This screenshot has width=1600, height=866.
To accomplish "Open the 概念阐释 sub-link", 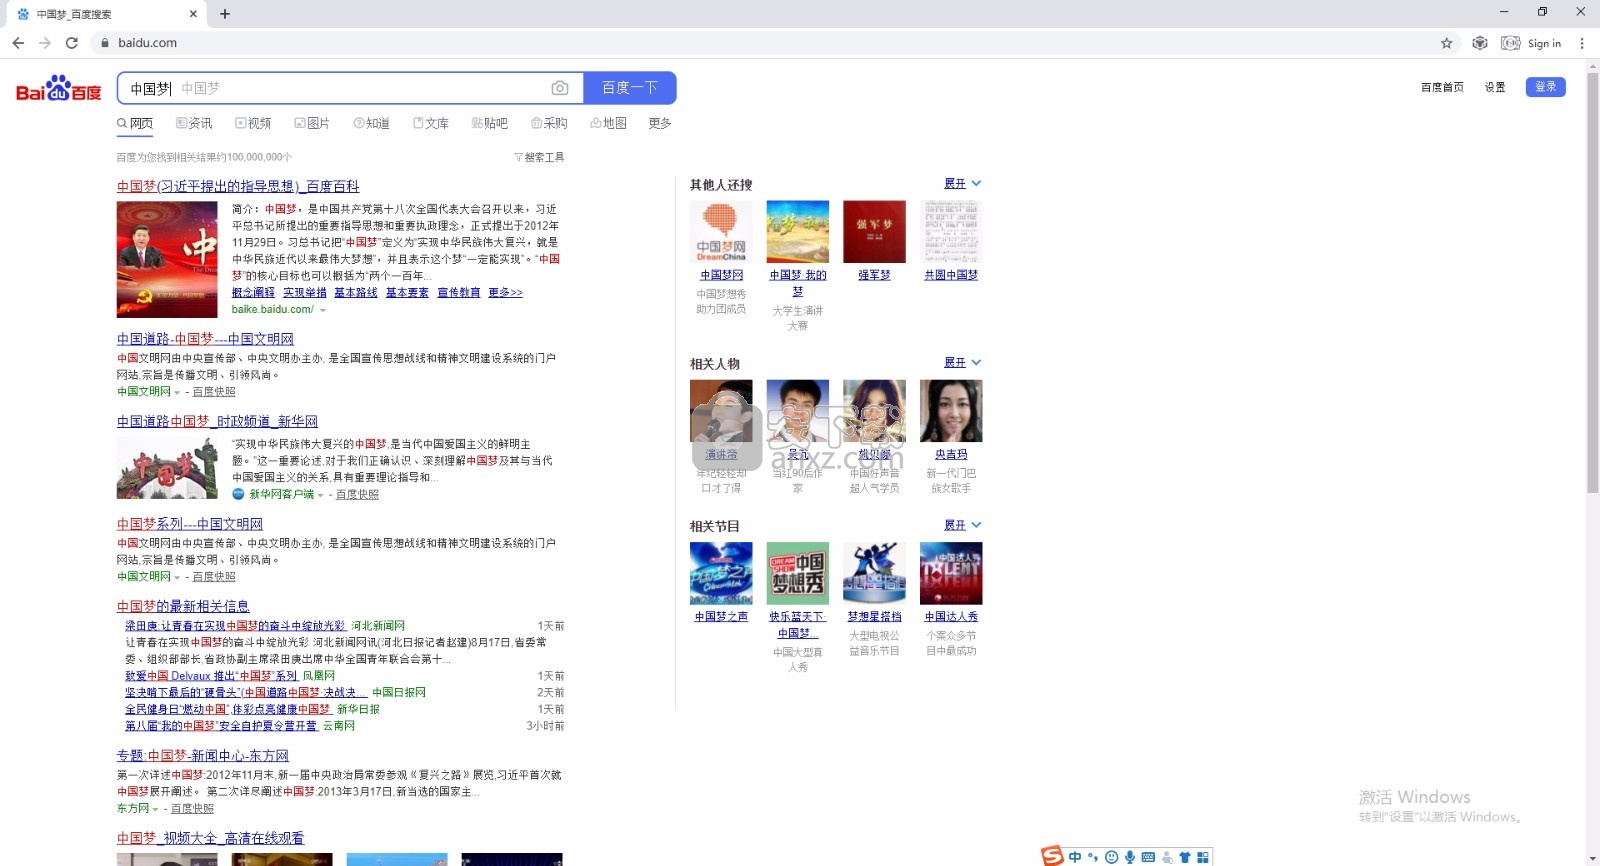I will coord(253,292).
